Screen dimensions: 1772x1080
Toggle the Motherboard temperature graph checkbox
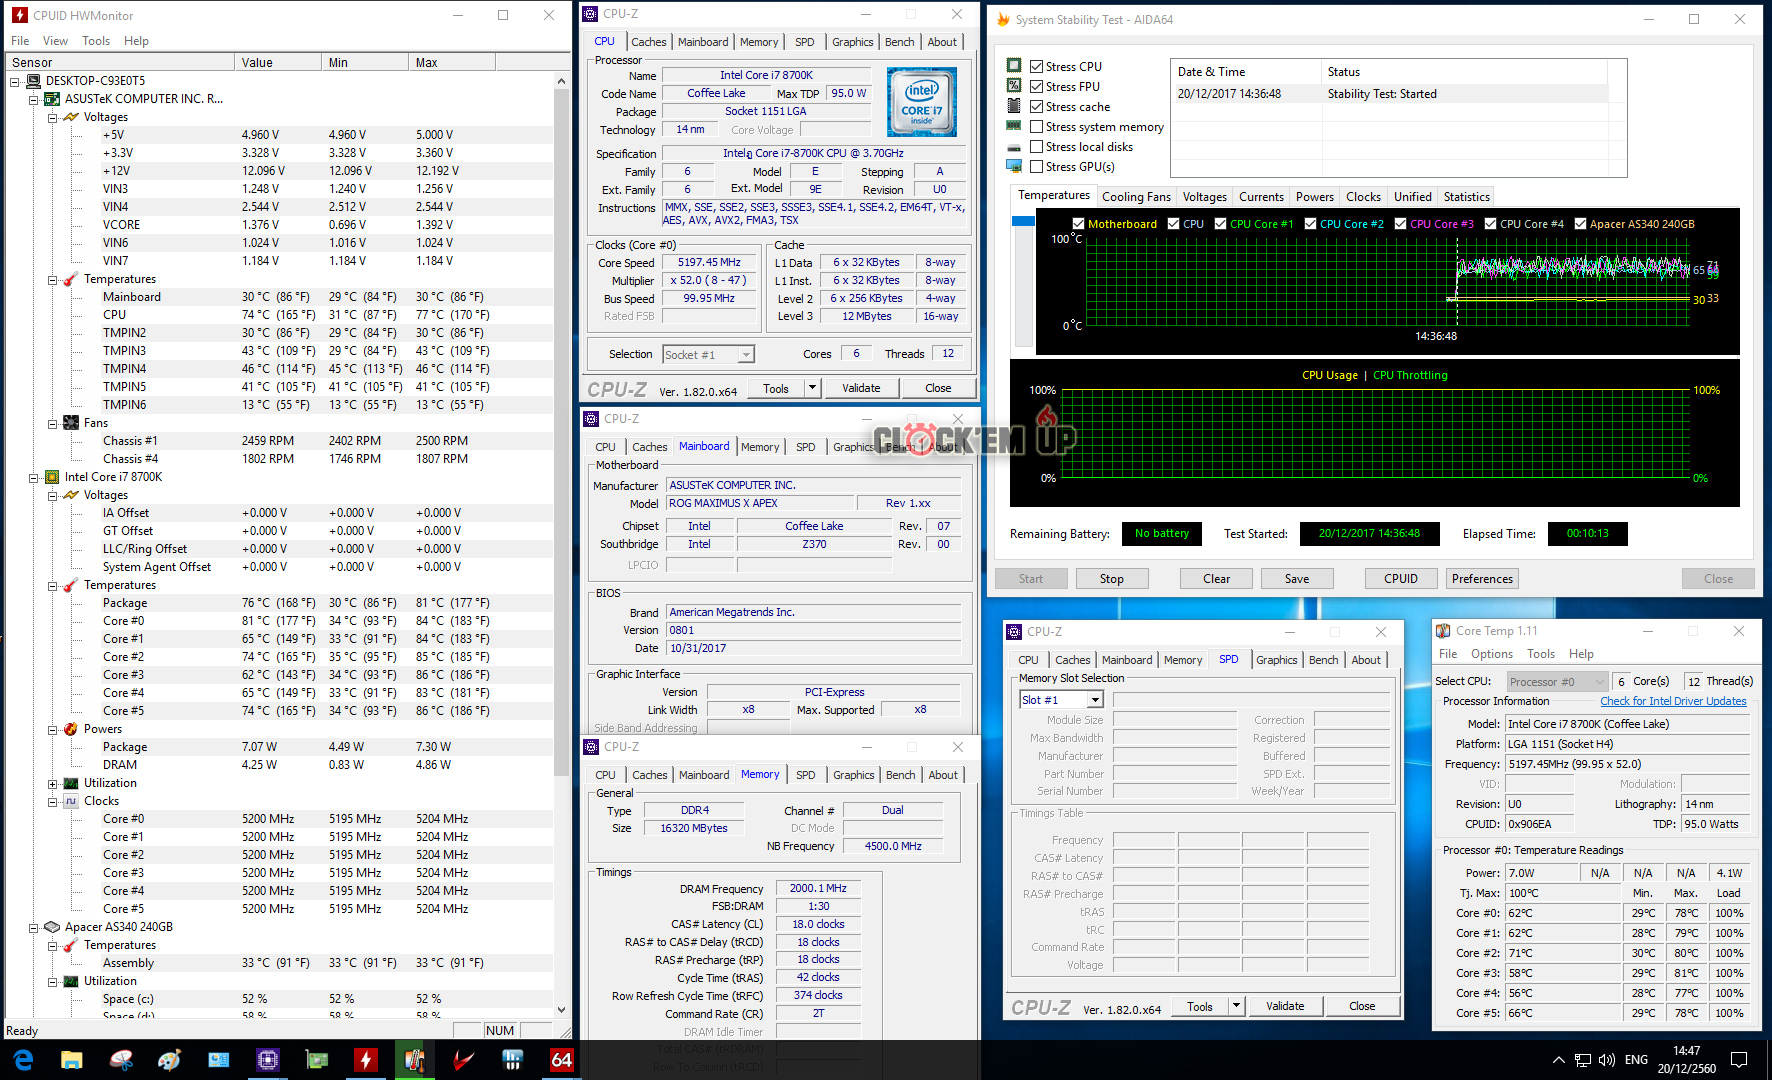coord(1078,224)
